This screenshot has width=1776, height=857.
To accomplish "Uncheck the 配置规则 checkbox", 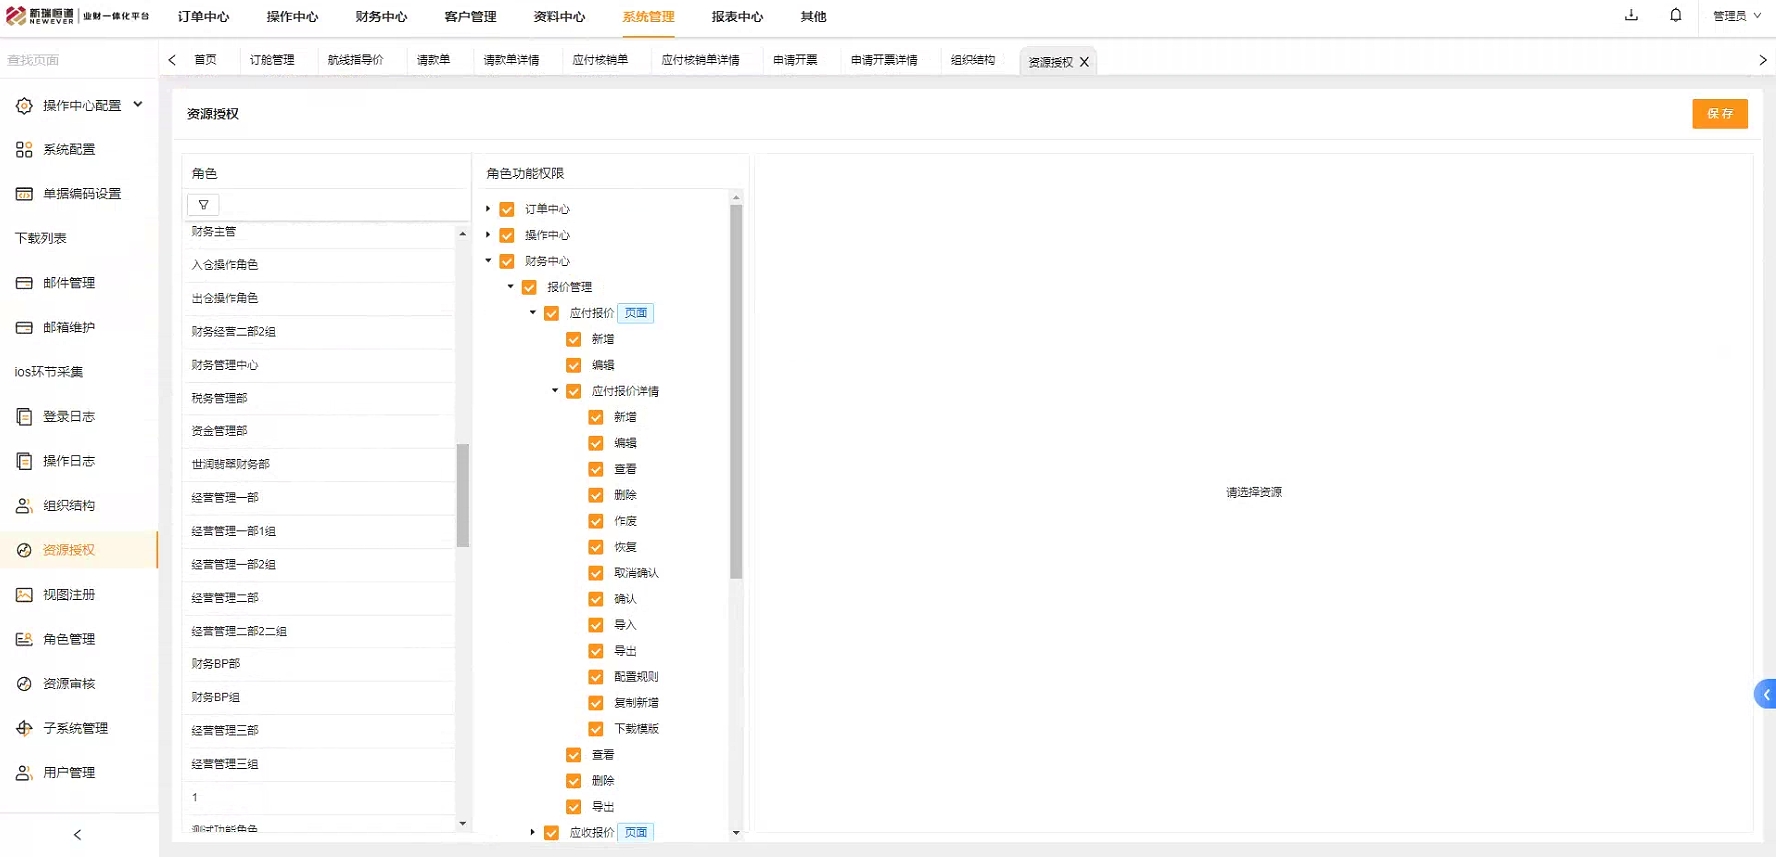I will coord(596,677).
